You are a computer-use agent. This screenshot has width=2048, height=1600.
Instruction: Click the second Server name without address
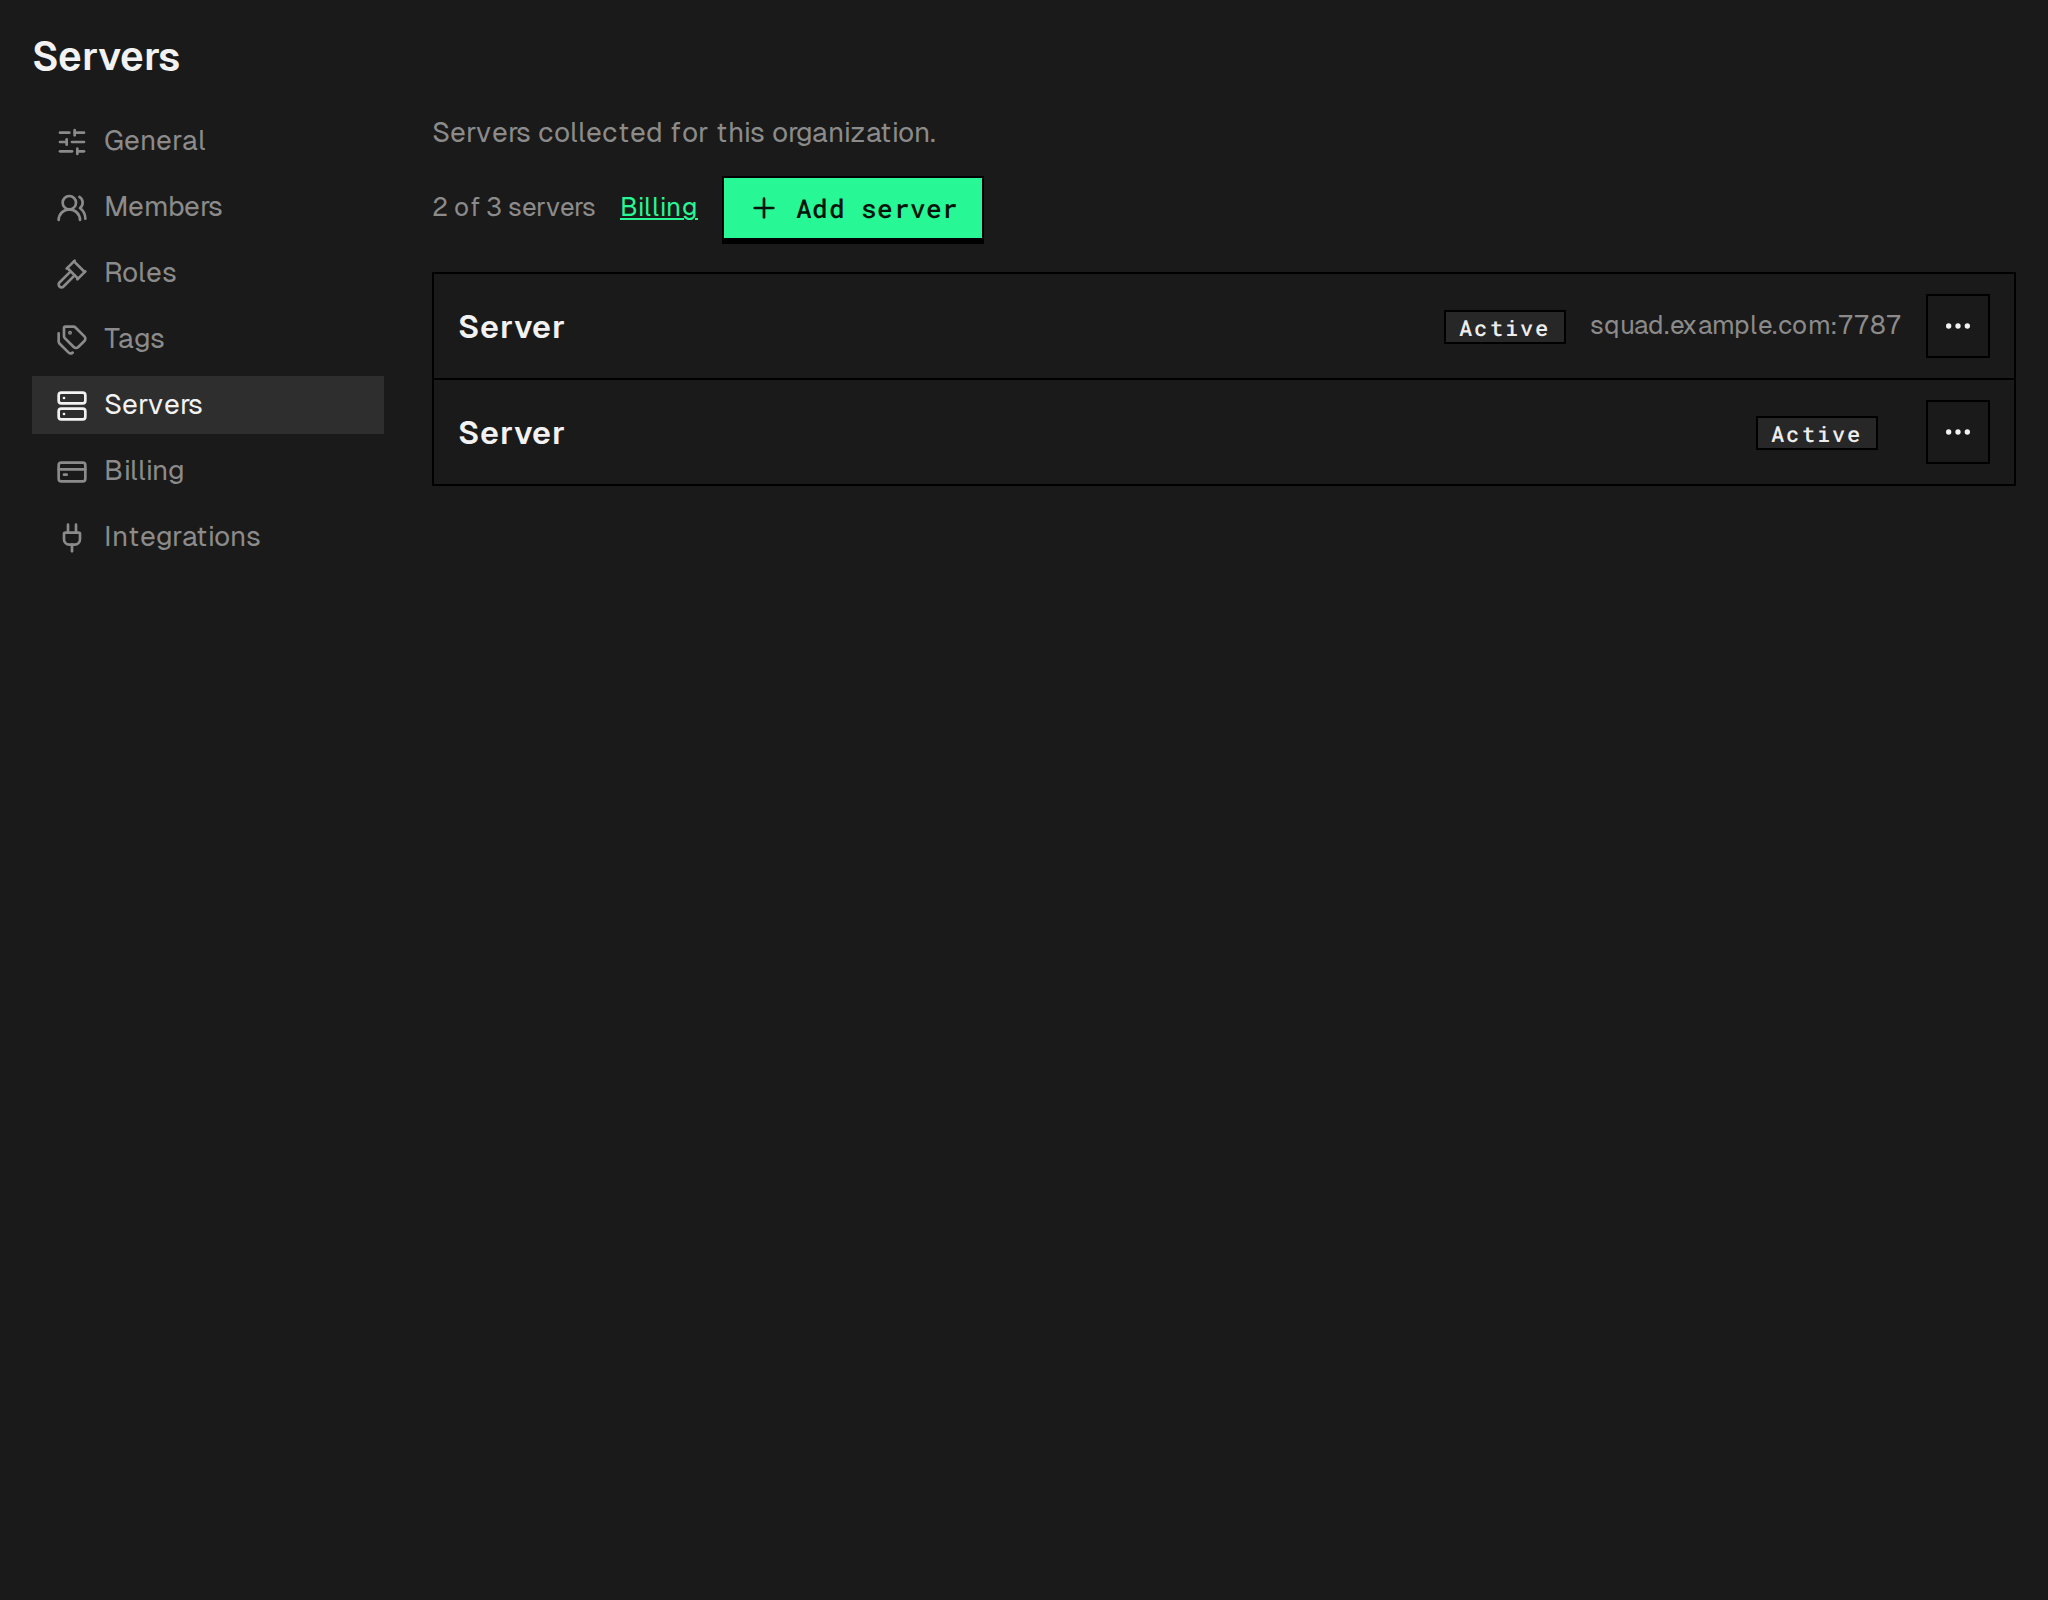(x=511, y=433)
